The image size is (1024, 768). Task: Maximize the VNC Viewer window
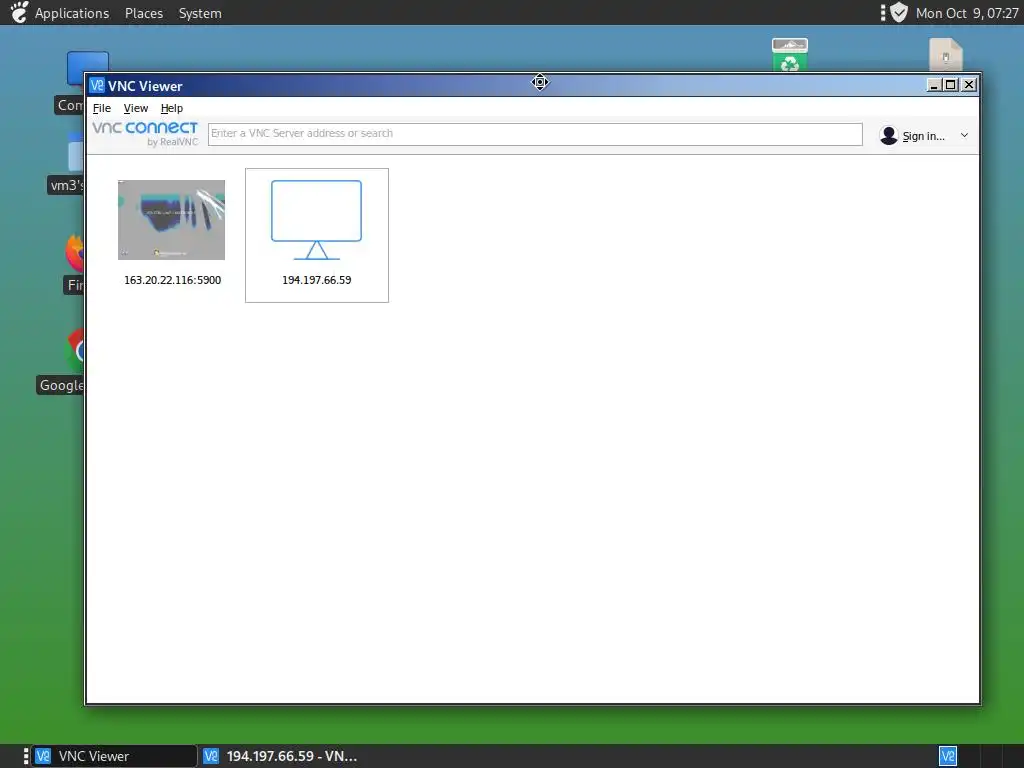[951, 85]
